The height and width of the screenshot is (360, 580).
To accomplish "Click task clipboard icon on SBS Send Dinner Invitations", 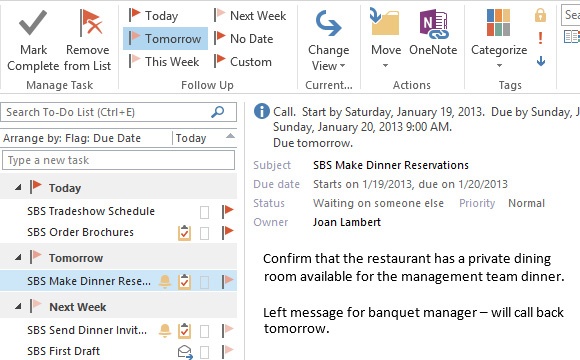I will [185, 330].
